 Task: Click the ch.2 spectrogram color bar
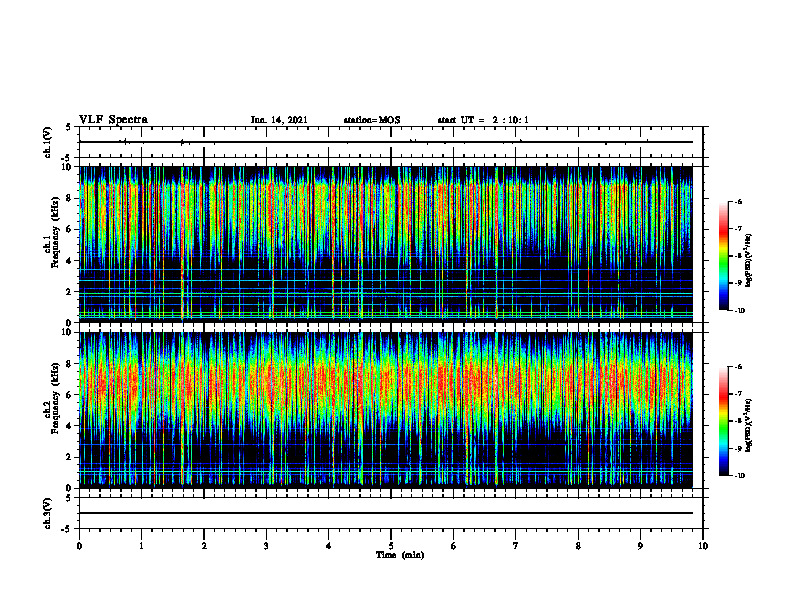723,421
